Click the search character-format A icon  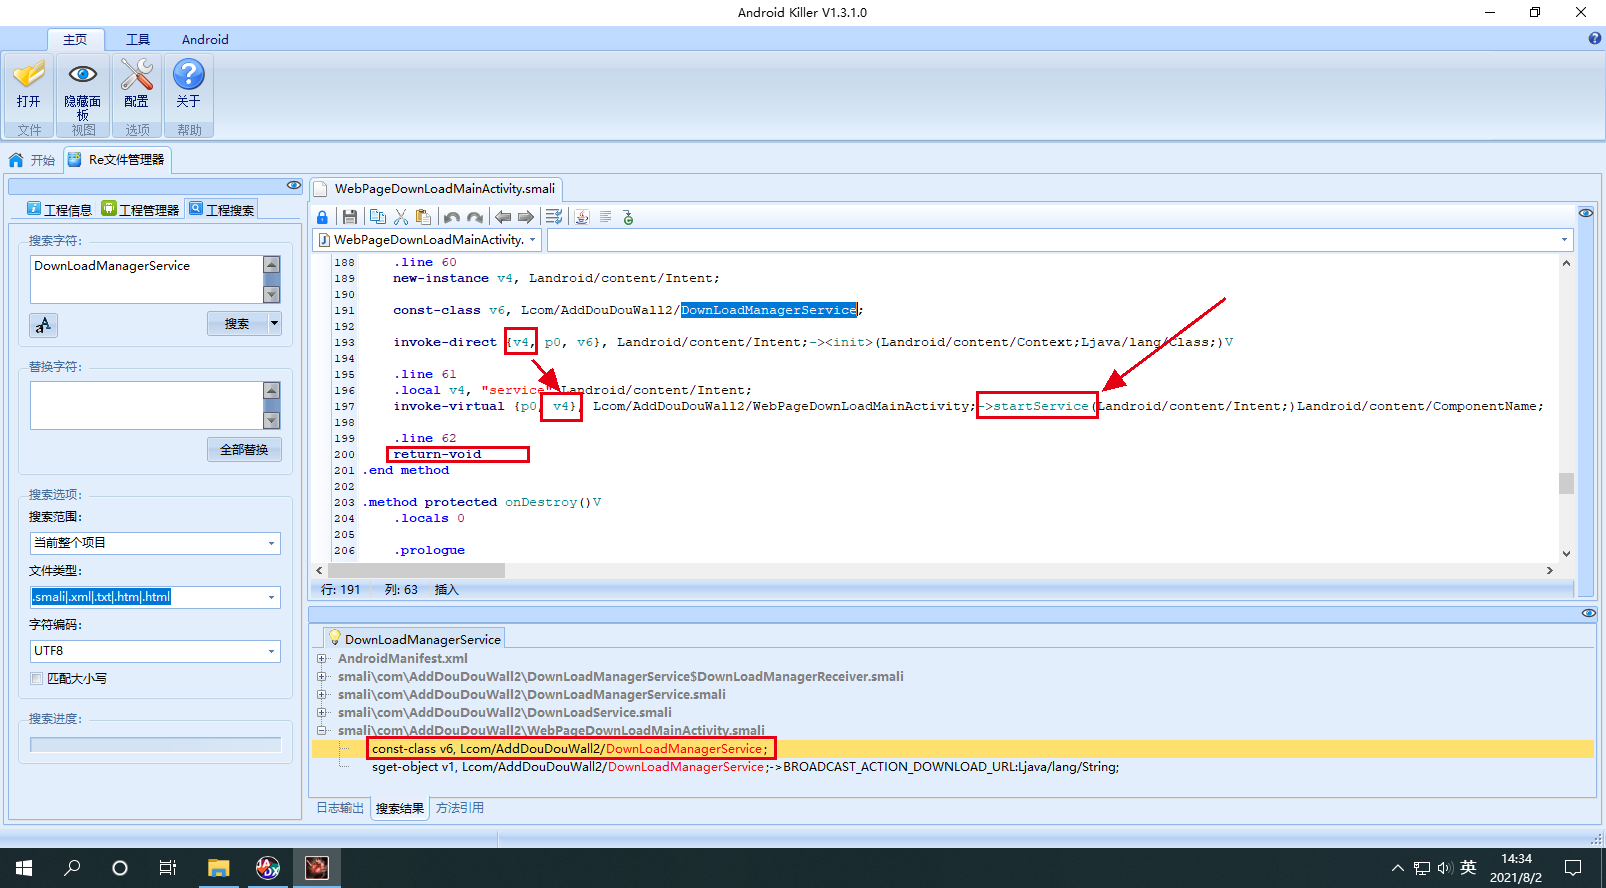(43, 325)
